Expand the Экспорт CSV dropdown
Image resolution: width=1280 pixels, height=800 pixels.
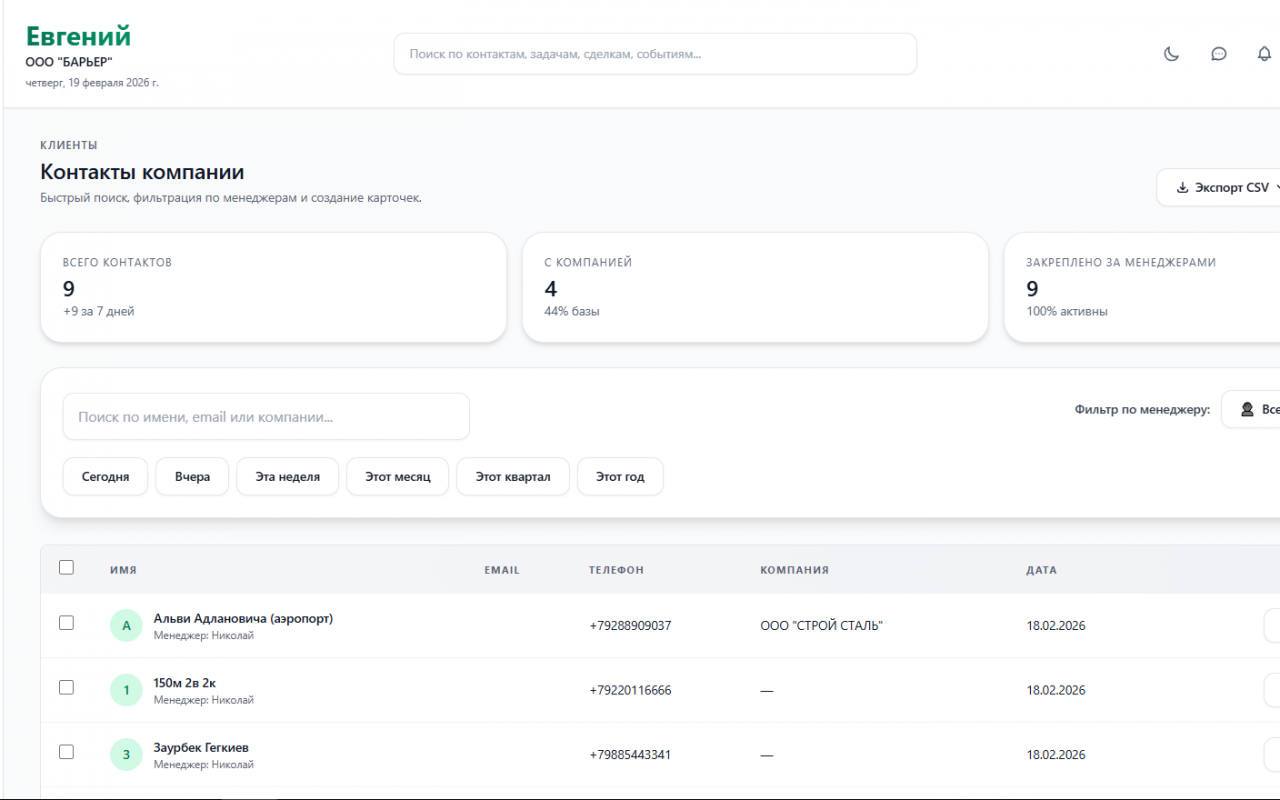(x=1220, y=187)
